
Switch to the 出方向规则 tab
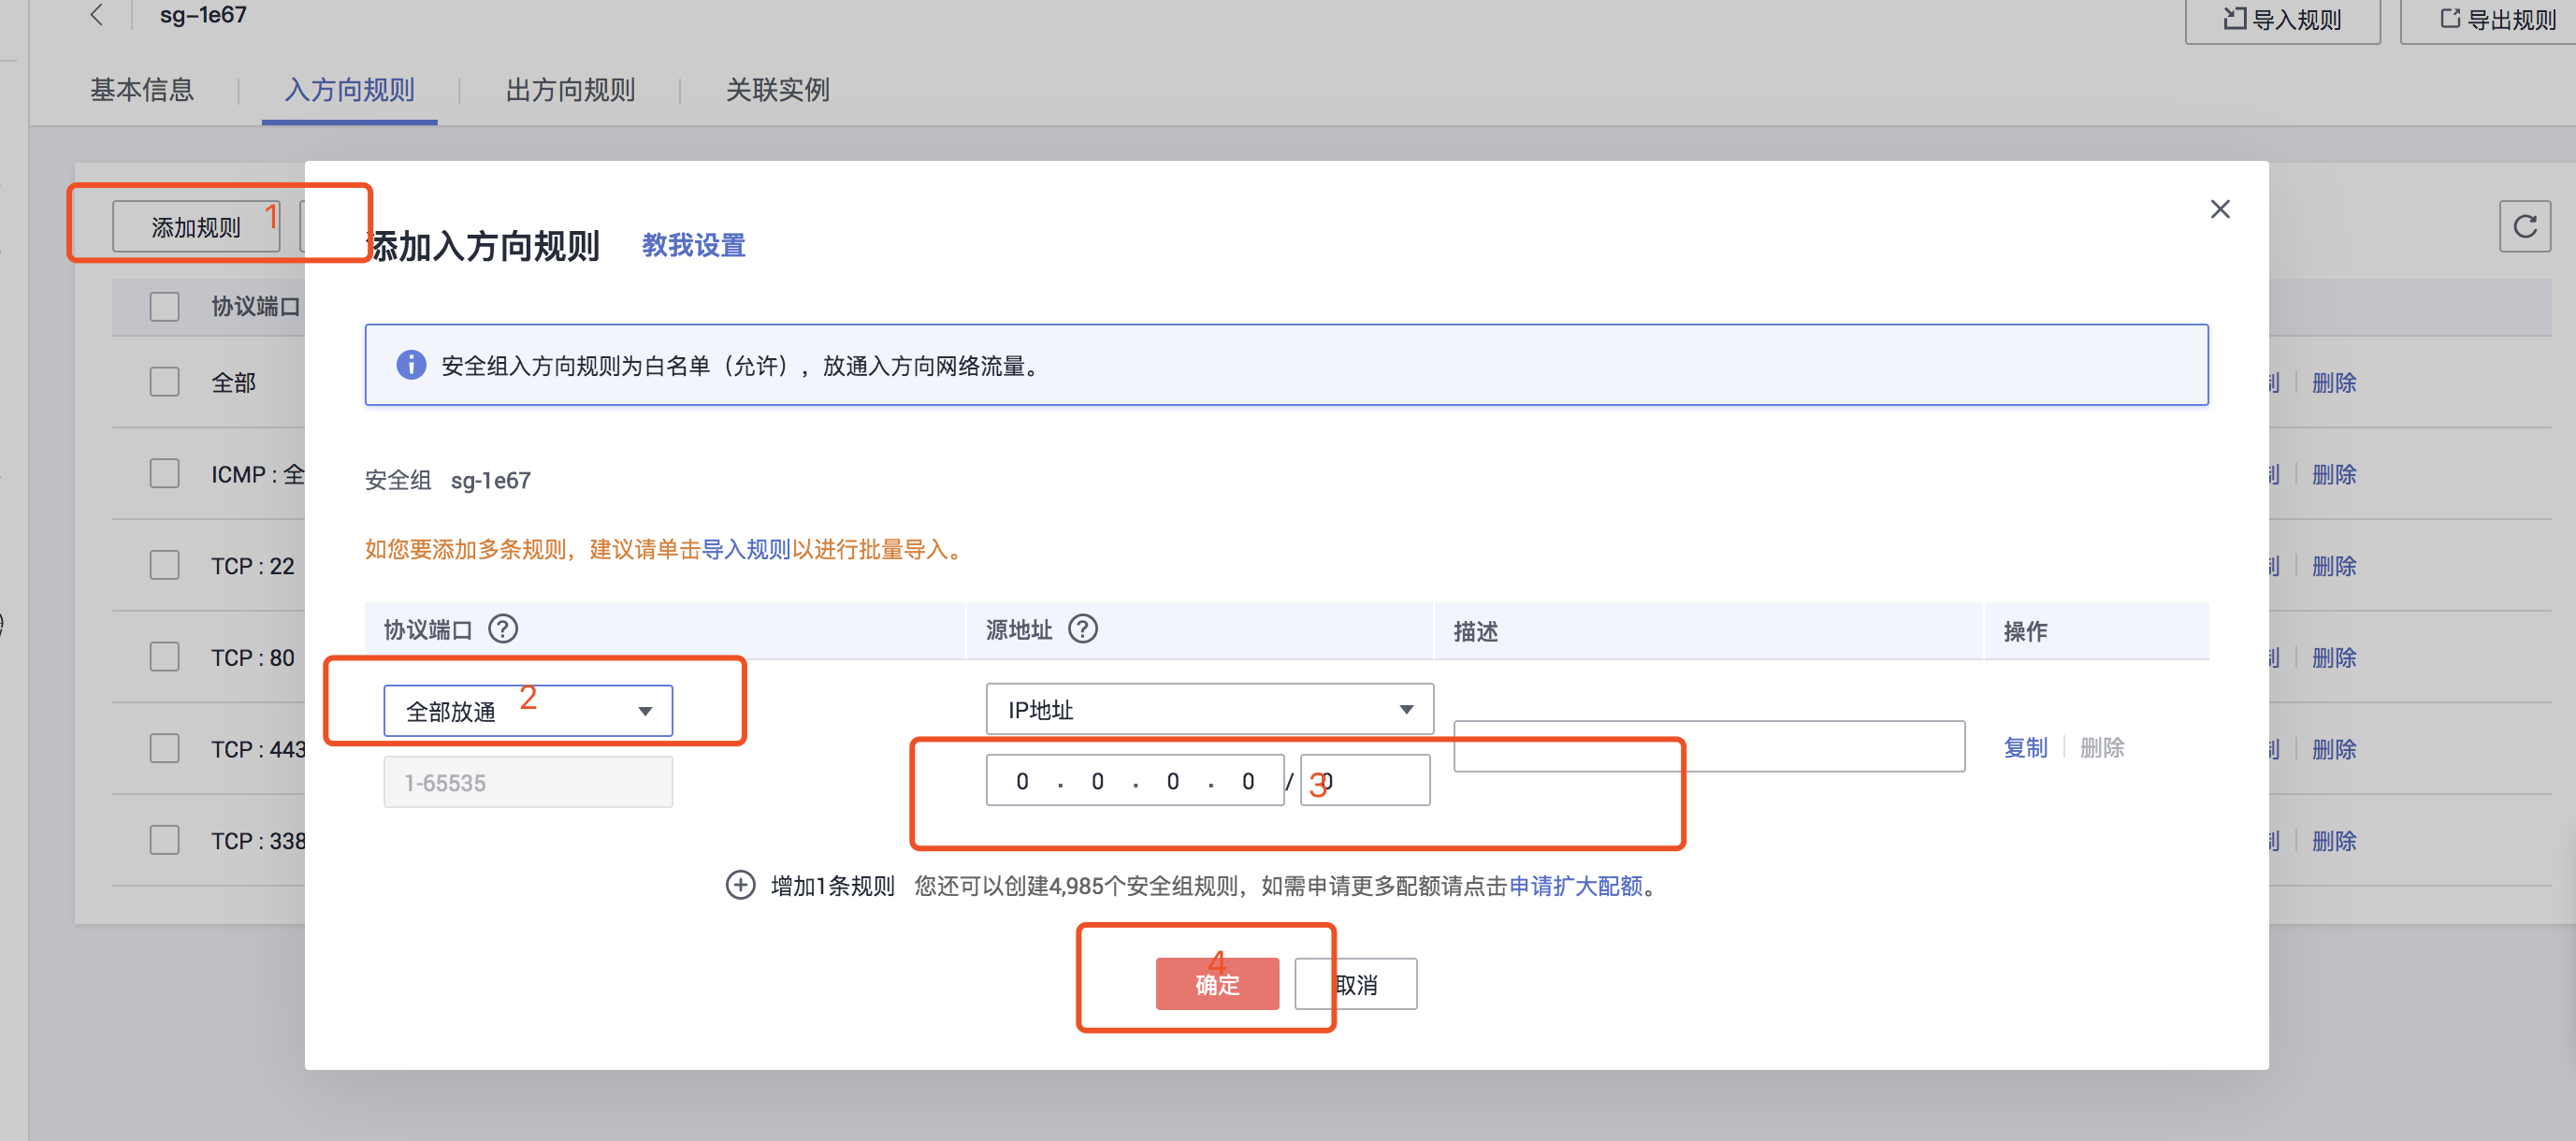click(x=570, y=90)
